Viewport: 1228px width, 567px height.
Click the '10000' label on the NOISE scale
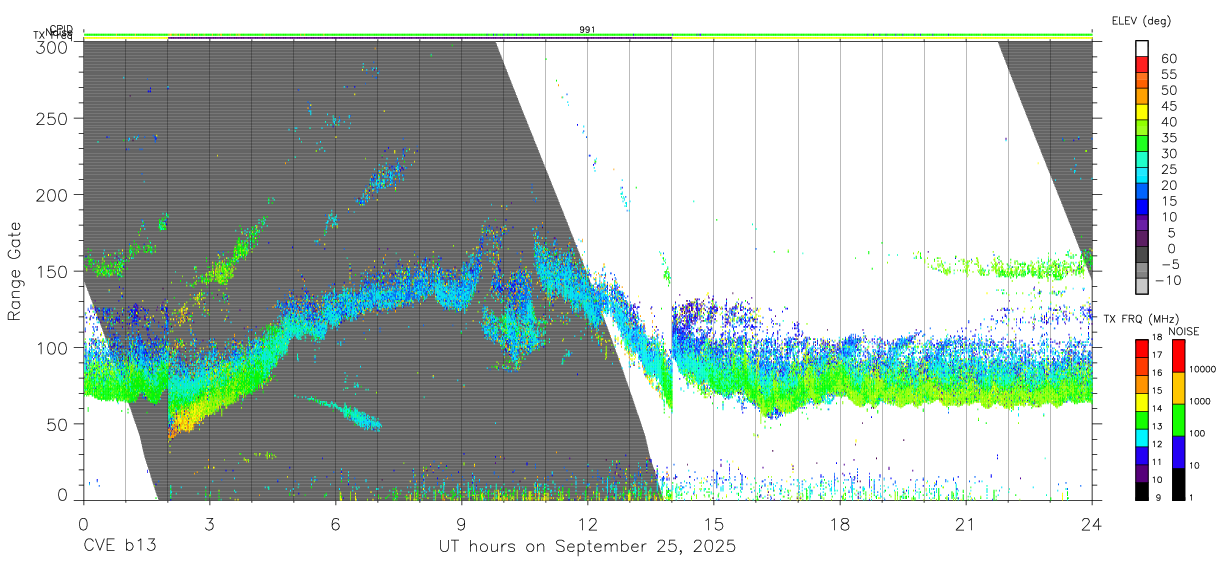pyautogui.click(x=1203, y=369)
